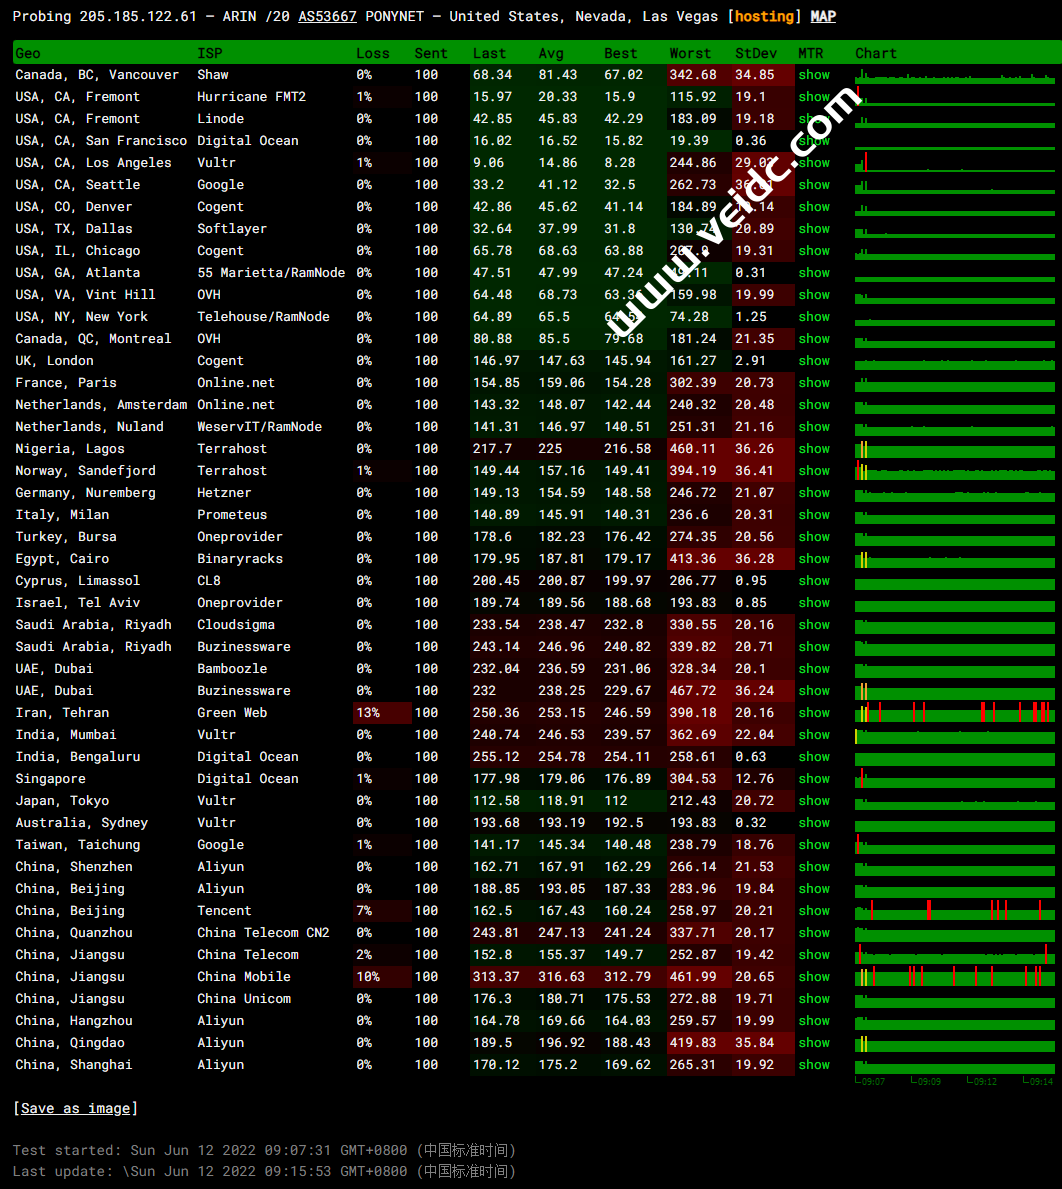Show MTR for Jiangsu China Mobile
1062x1189 pixels.
[814, 977]
